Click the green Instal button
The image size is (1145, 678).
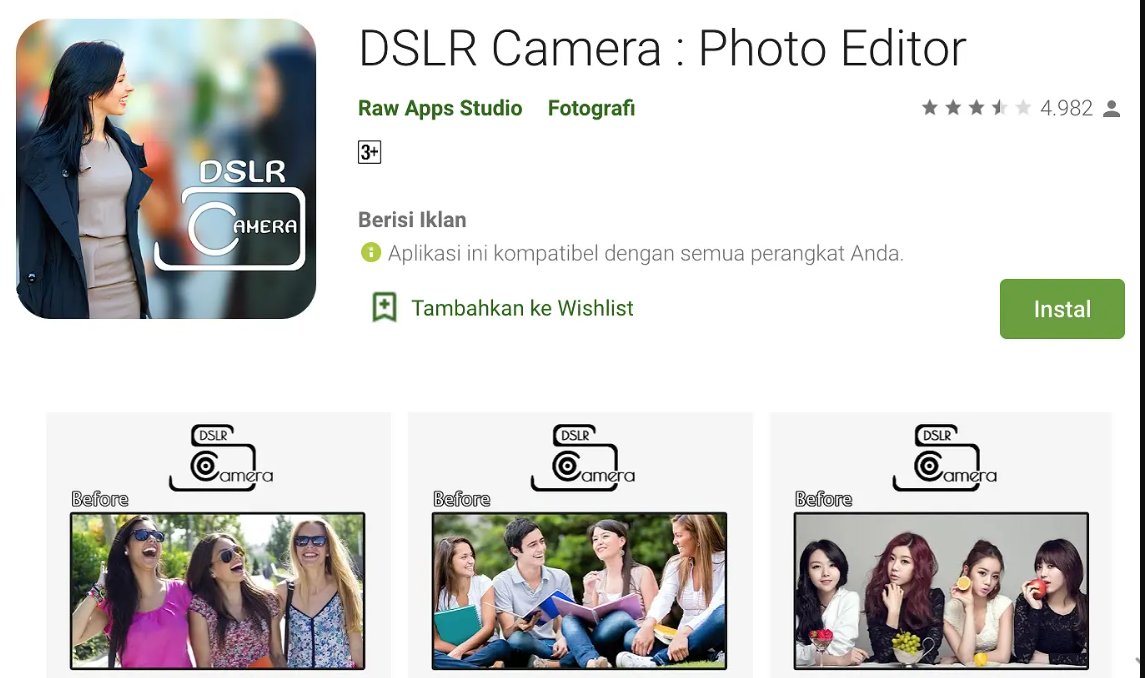[1062, 308]
